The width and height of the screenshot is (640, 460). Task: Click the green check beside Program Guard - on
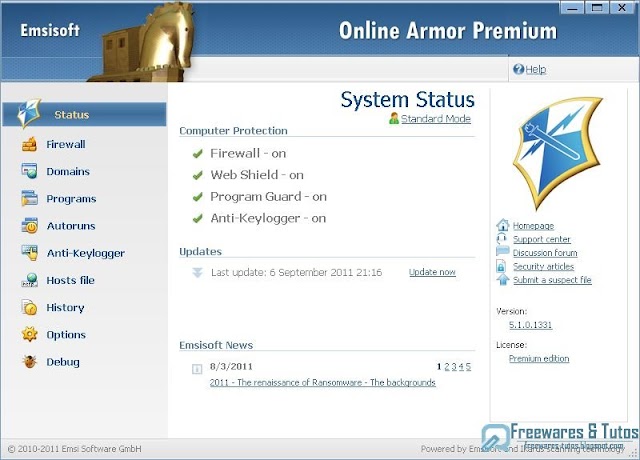[198, 197]
